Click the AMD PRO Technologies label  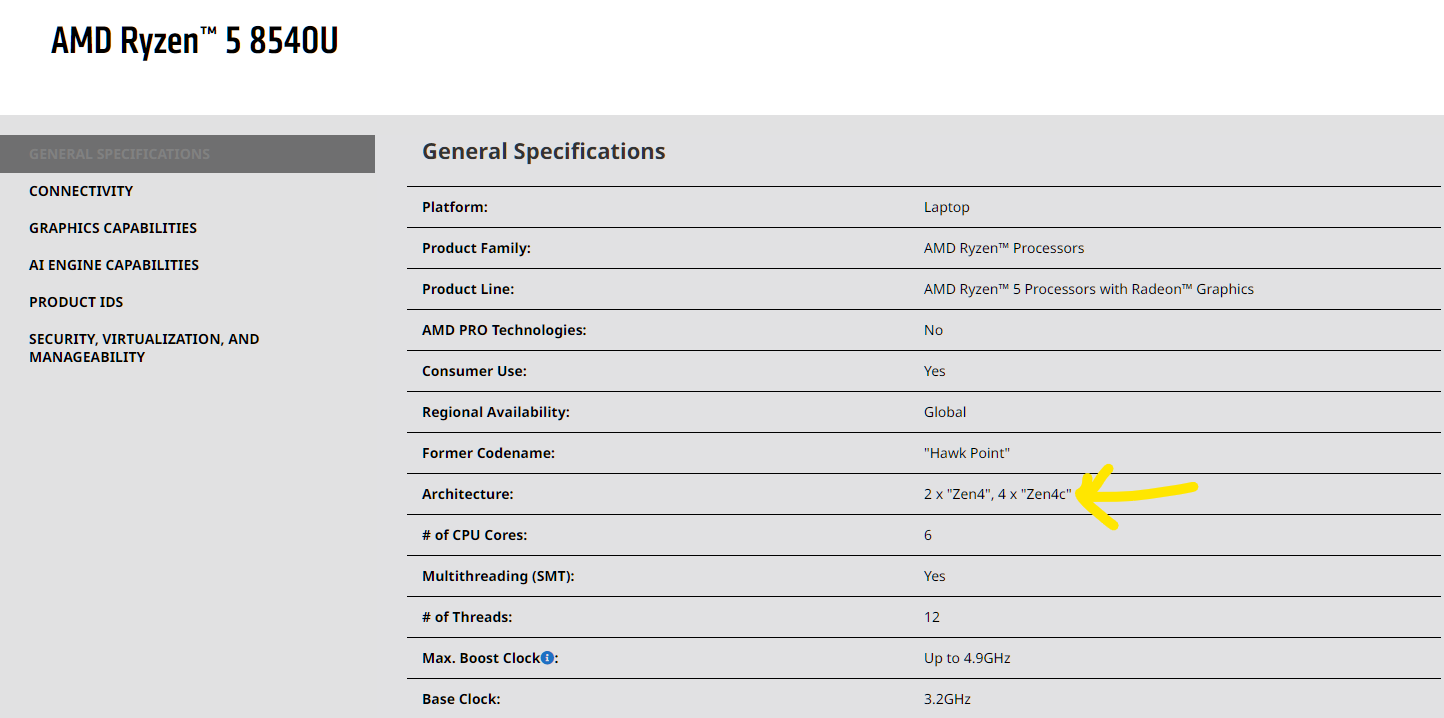(x=504, y=330)
